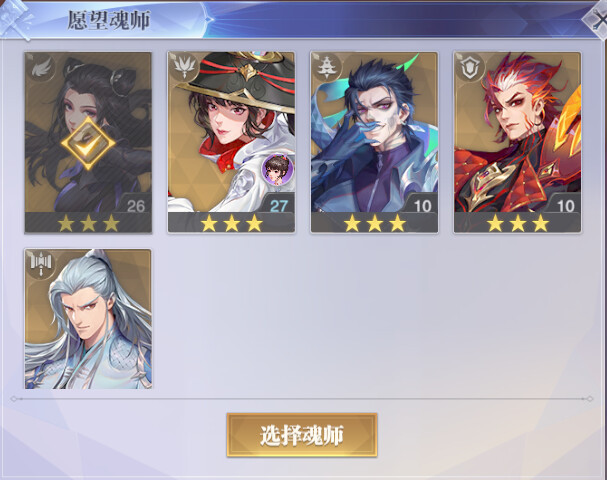Click the three stars under blue-haired card

[374, 223]
